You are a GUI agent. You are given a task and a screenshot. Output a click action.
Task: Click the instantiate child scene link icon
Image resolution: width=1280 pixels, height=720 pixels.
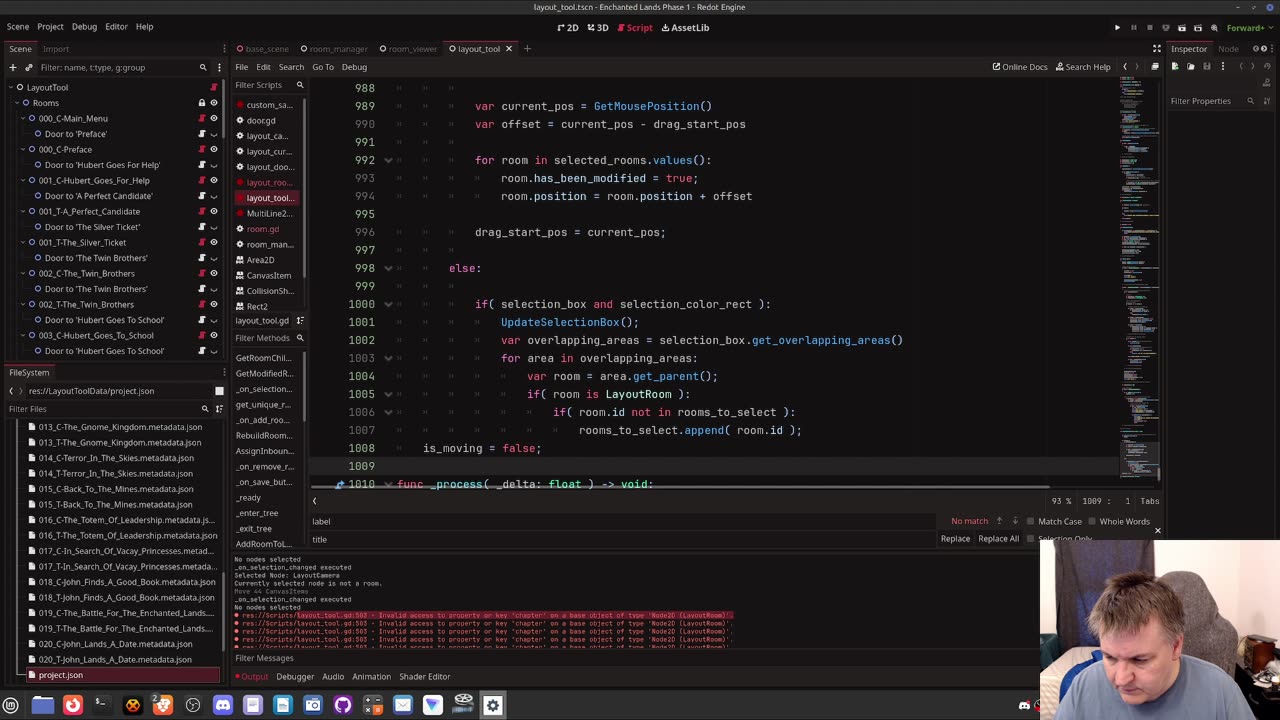28,67
